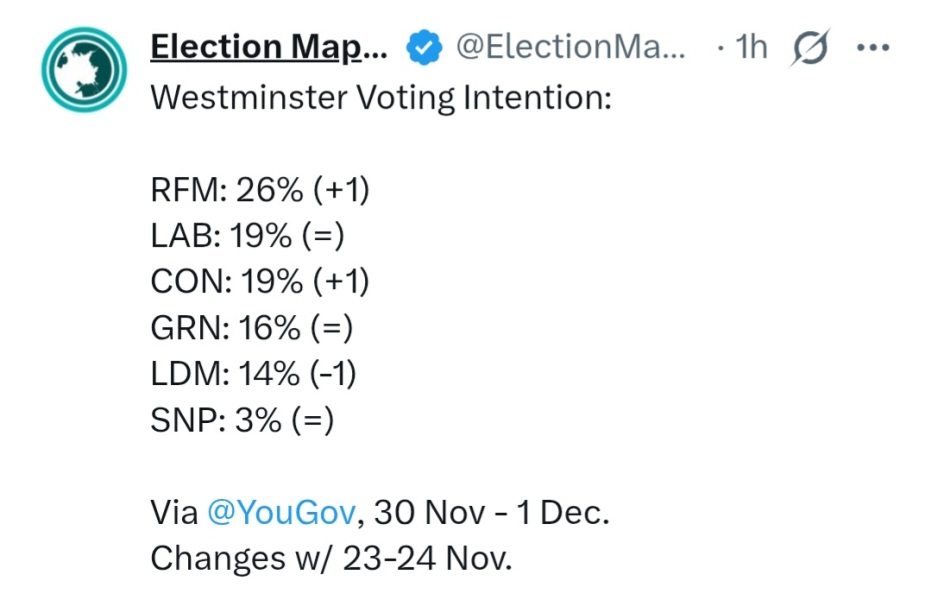Click the blue verified badge
This screenshot has height=600, width=925.
point(424,47)
